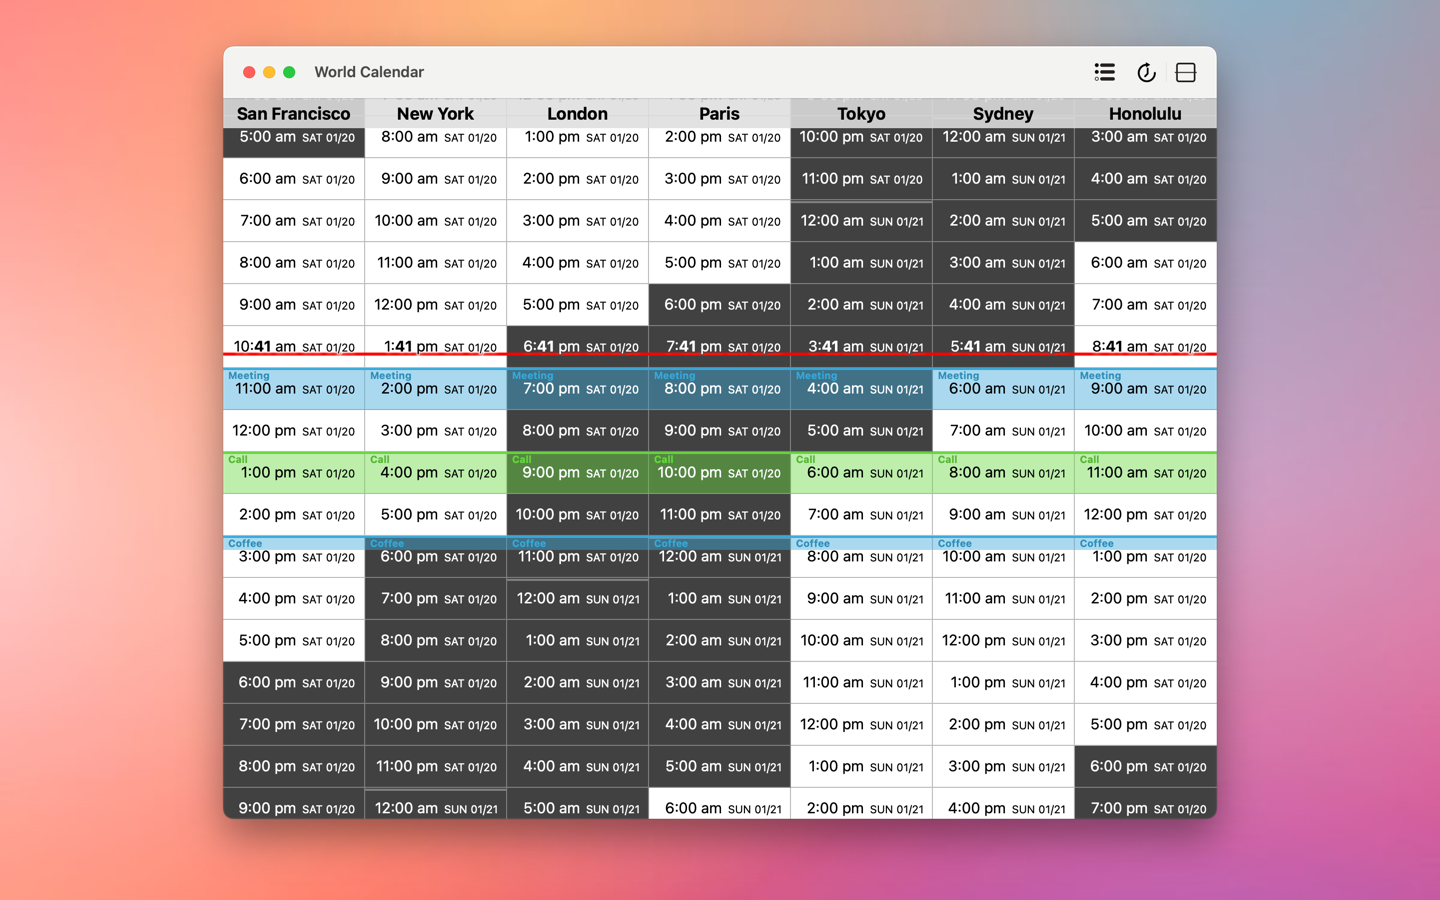
Task: Click the current time 3:41 am Tokyo cell
Action: coord(862,347)
